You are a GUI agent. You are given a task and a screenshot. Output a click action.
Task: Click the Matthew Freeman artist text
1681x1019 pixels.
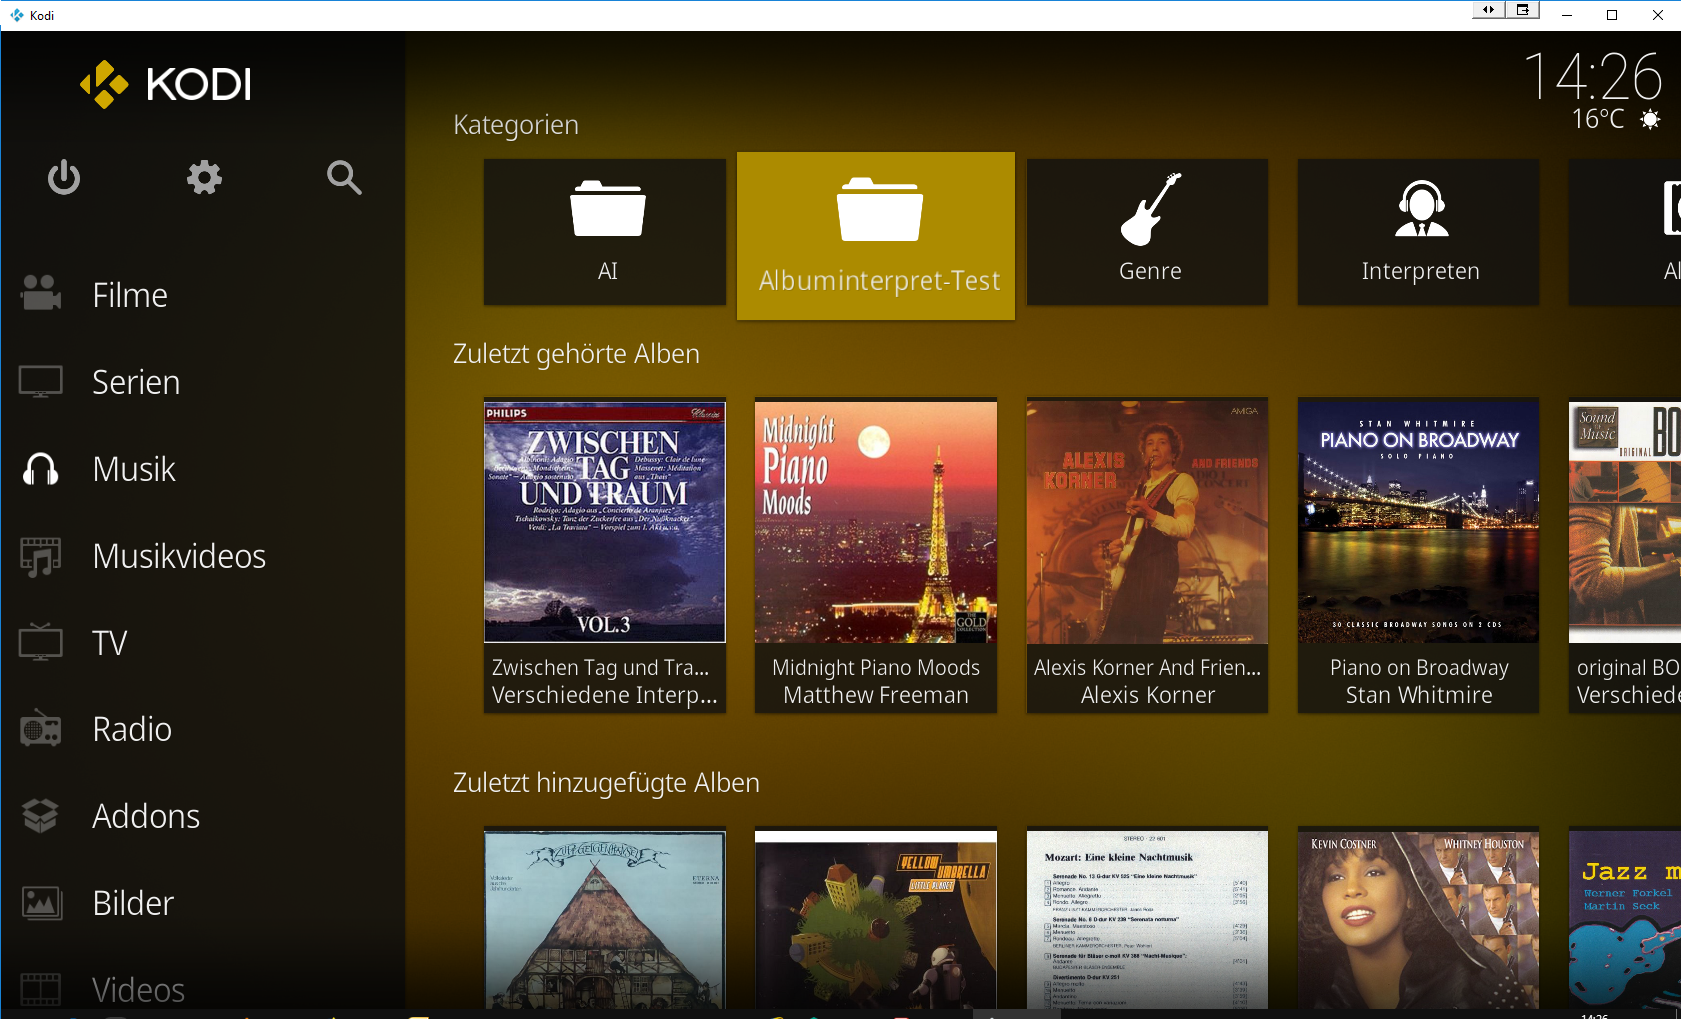click(x=876, y=695)
